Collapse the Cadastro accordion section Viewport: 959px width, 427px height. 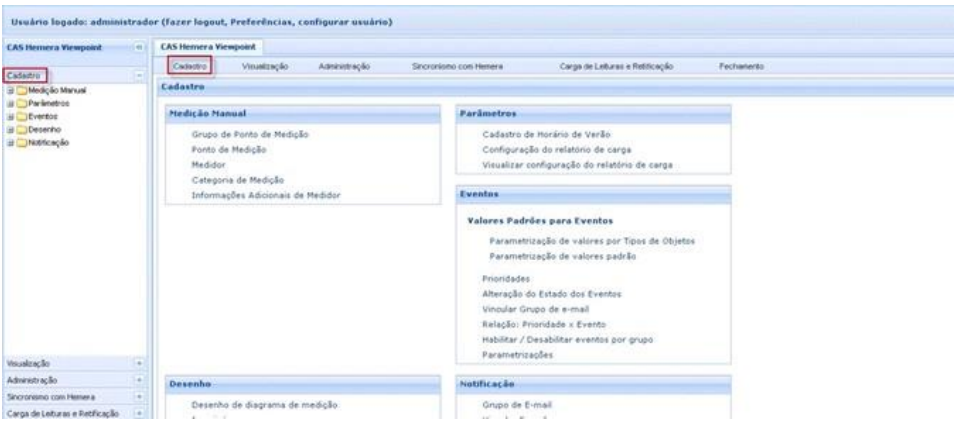pyautogui.click(x=138, y=76)
